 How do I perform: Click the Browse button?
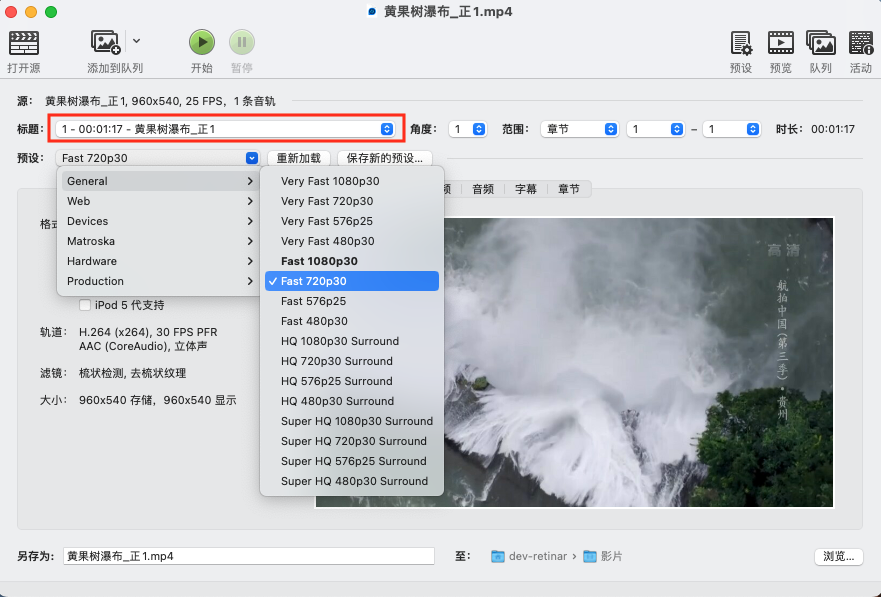point(838,556)
